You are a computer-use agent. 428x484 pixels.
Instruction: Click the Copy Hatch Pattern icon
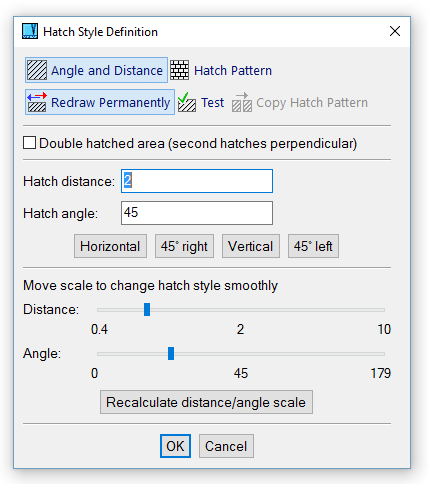click(x=242, y=102)
